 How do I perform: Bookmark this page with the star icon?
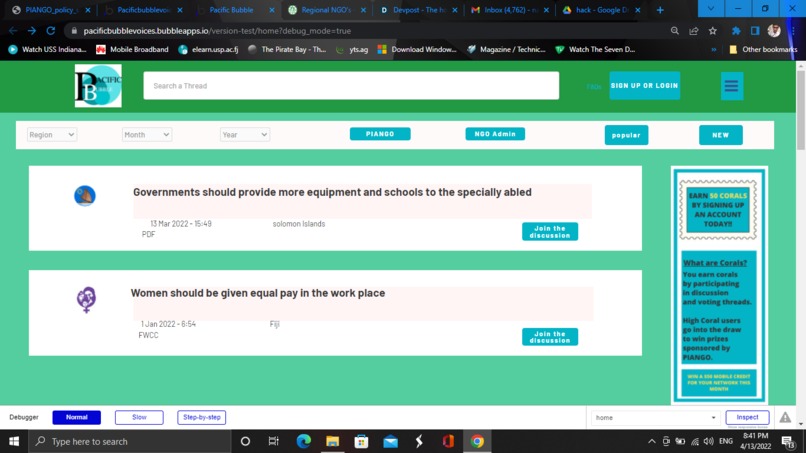pos(712,31)
